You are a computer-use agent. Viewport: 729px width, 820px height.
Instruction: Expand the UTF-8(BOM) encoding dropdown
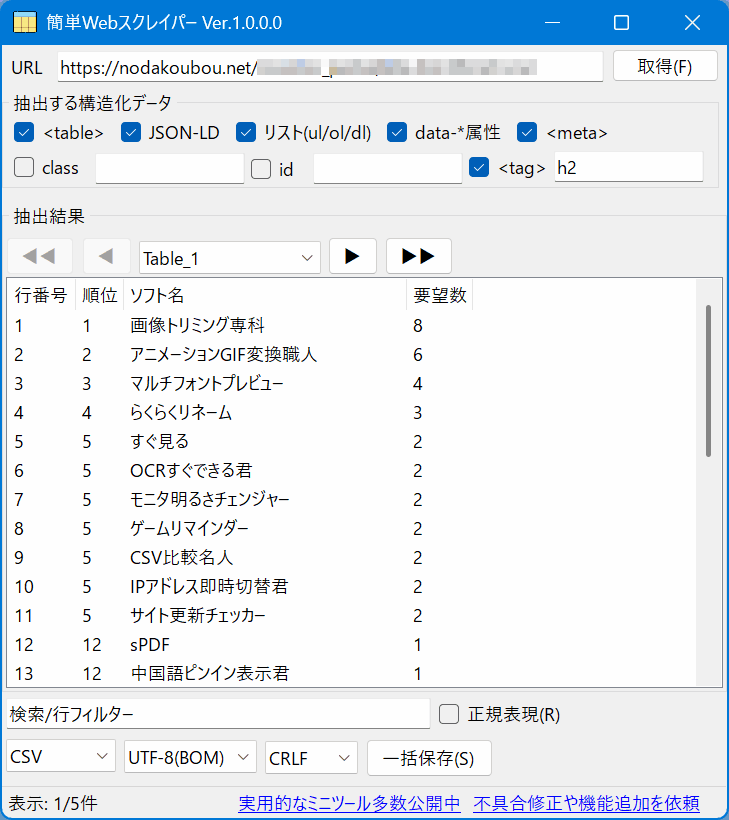pyautogui.click(x=190, y=758)
